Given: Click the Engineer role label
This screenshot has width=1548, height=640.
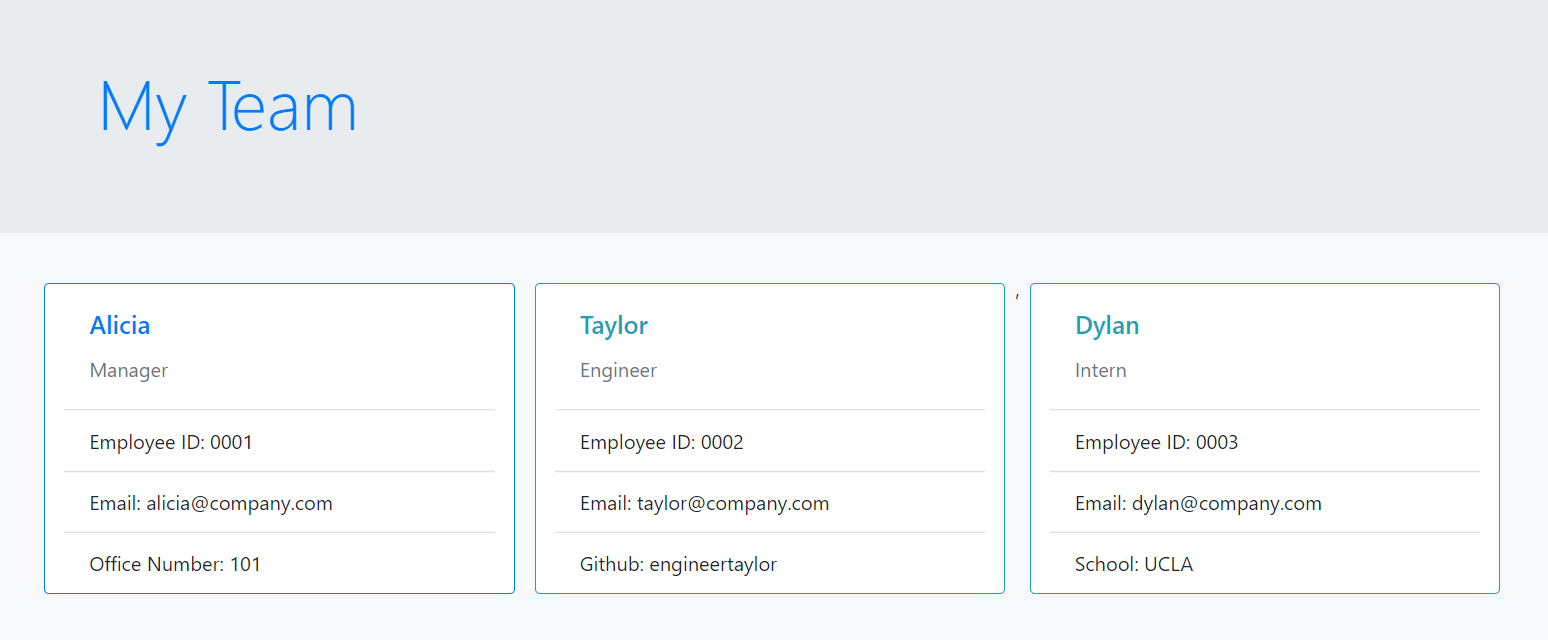Looking at the screenshot, I should click(x=618, y=371).
